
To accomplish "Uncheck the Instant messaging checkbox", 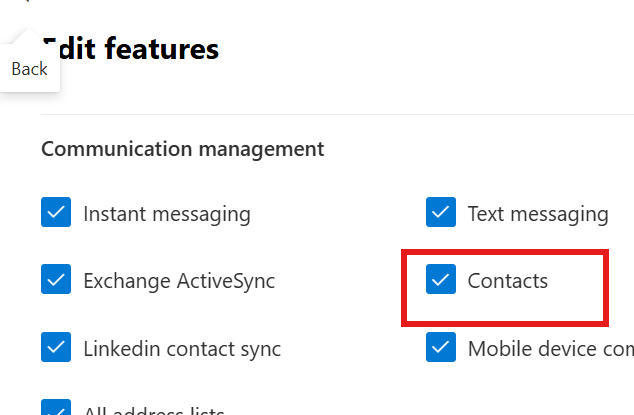I will point(56,212).
